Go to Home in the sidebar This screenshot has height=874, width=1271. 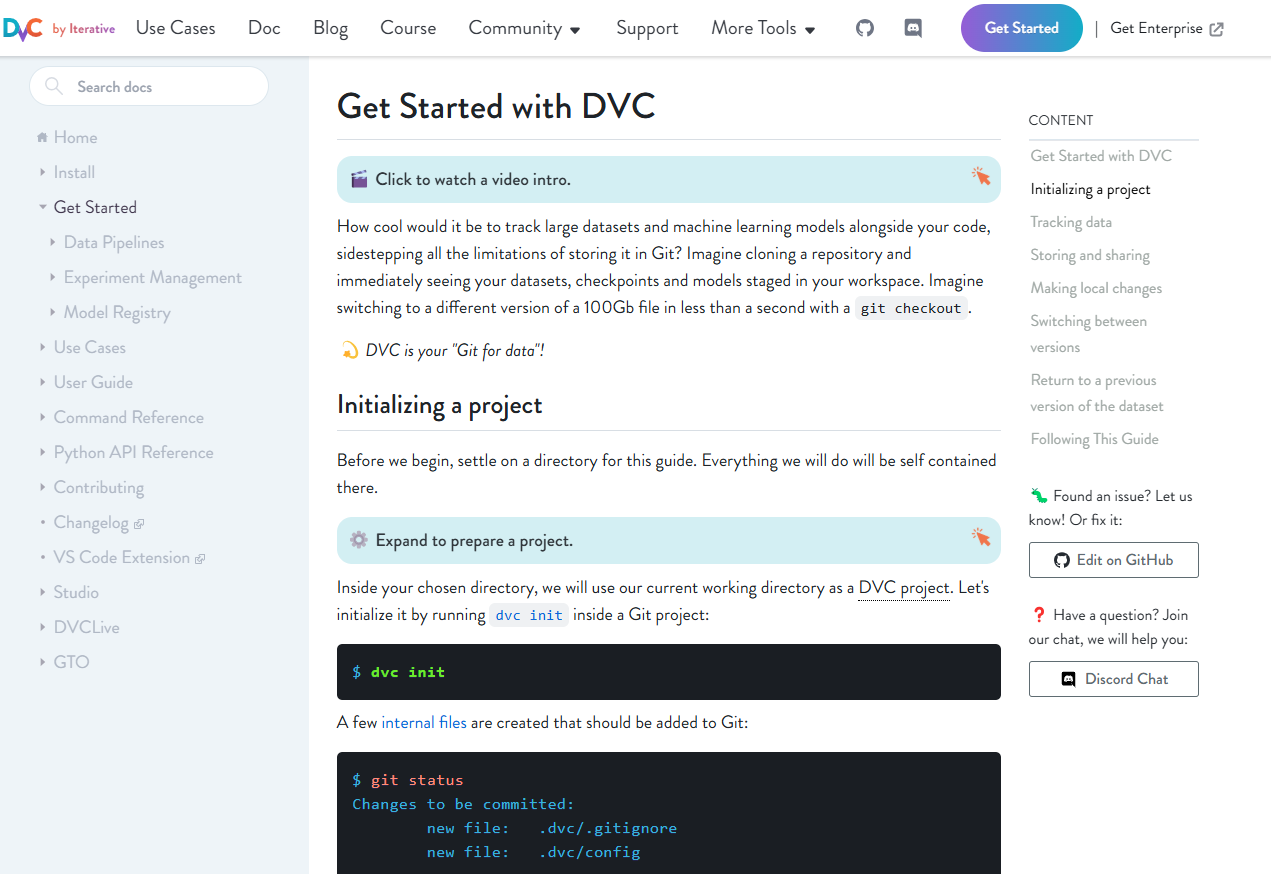click(75, 137)
